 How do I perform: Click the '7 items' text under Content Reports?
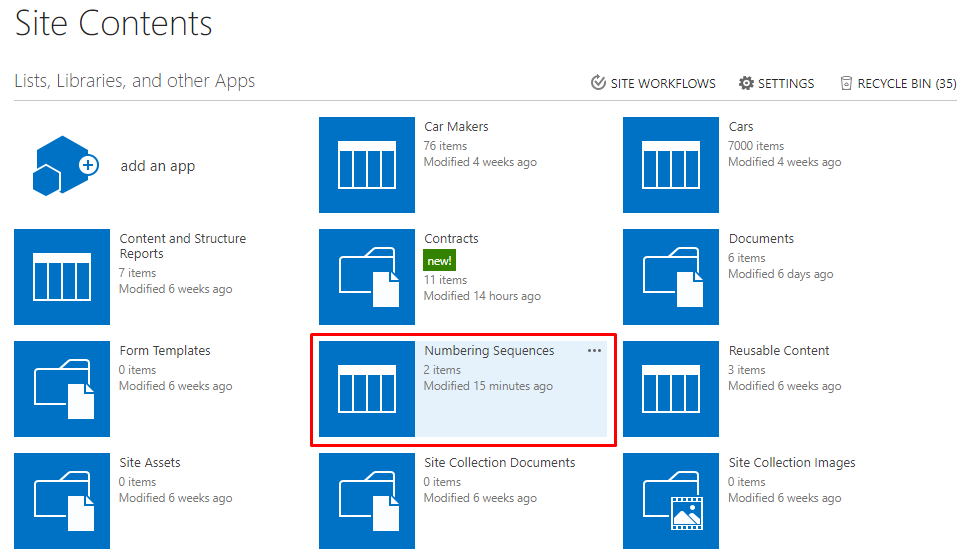pos(137,273)
